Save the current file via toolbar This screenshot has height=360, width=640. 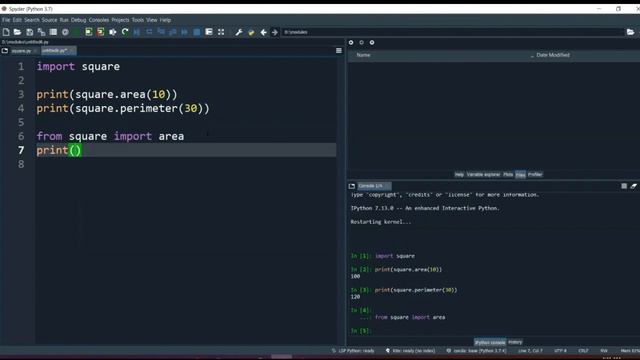tap(29, 32)
